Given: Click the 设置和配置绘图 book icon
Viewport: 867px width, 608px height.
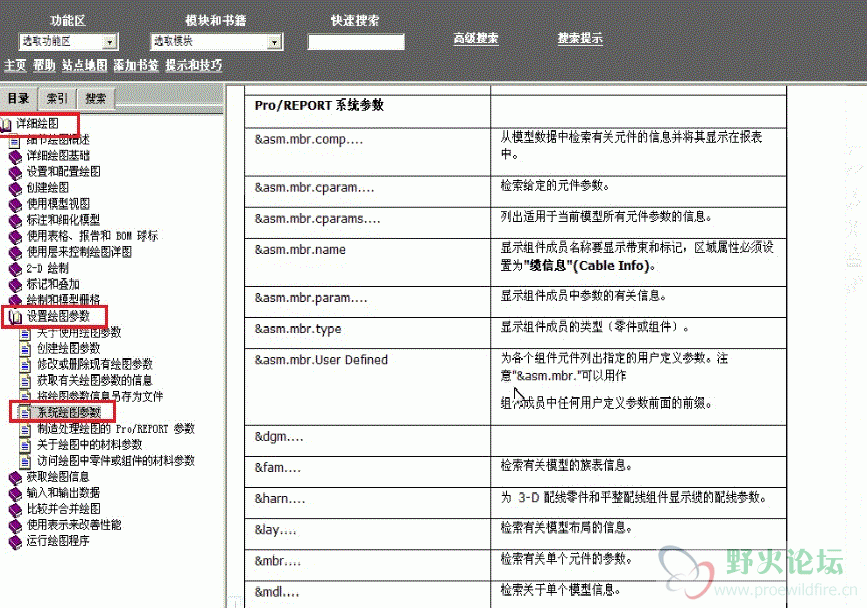Looking at the screenshot, I should 15,172.
